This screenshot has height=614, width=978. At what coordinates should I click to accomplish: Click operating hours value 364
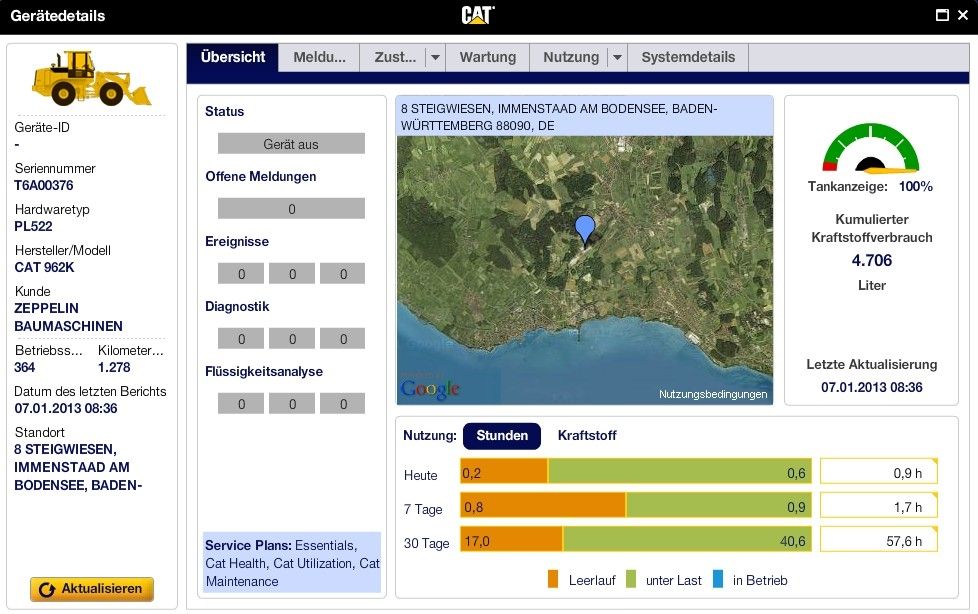pyautogui.click(x=24, y=368)
